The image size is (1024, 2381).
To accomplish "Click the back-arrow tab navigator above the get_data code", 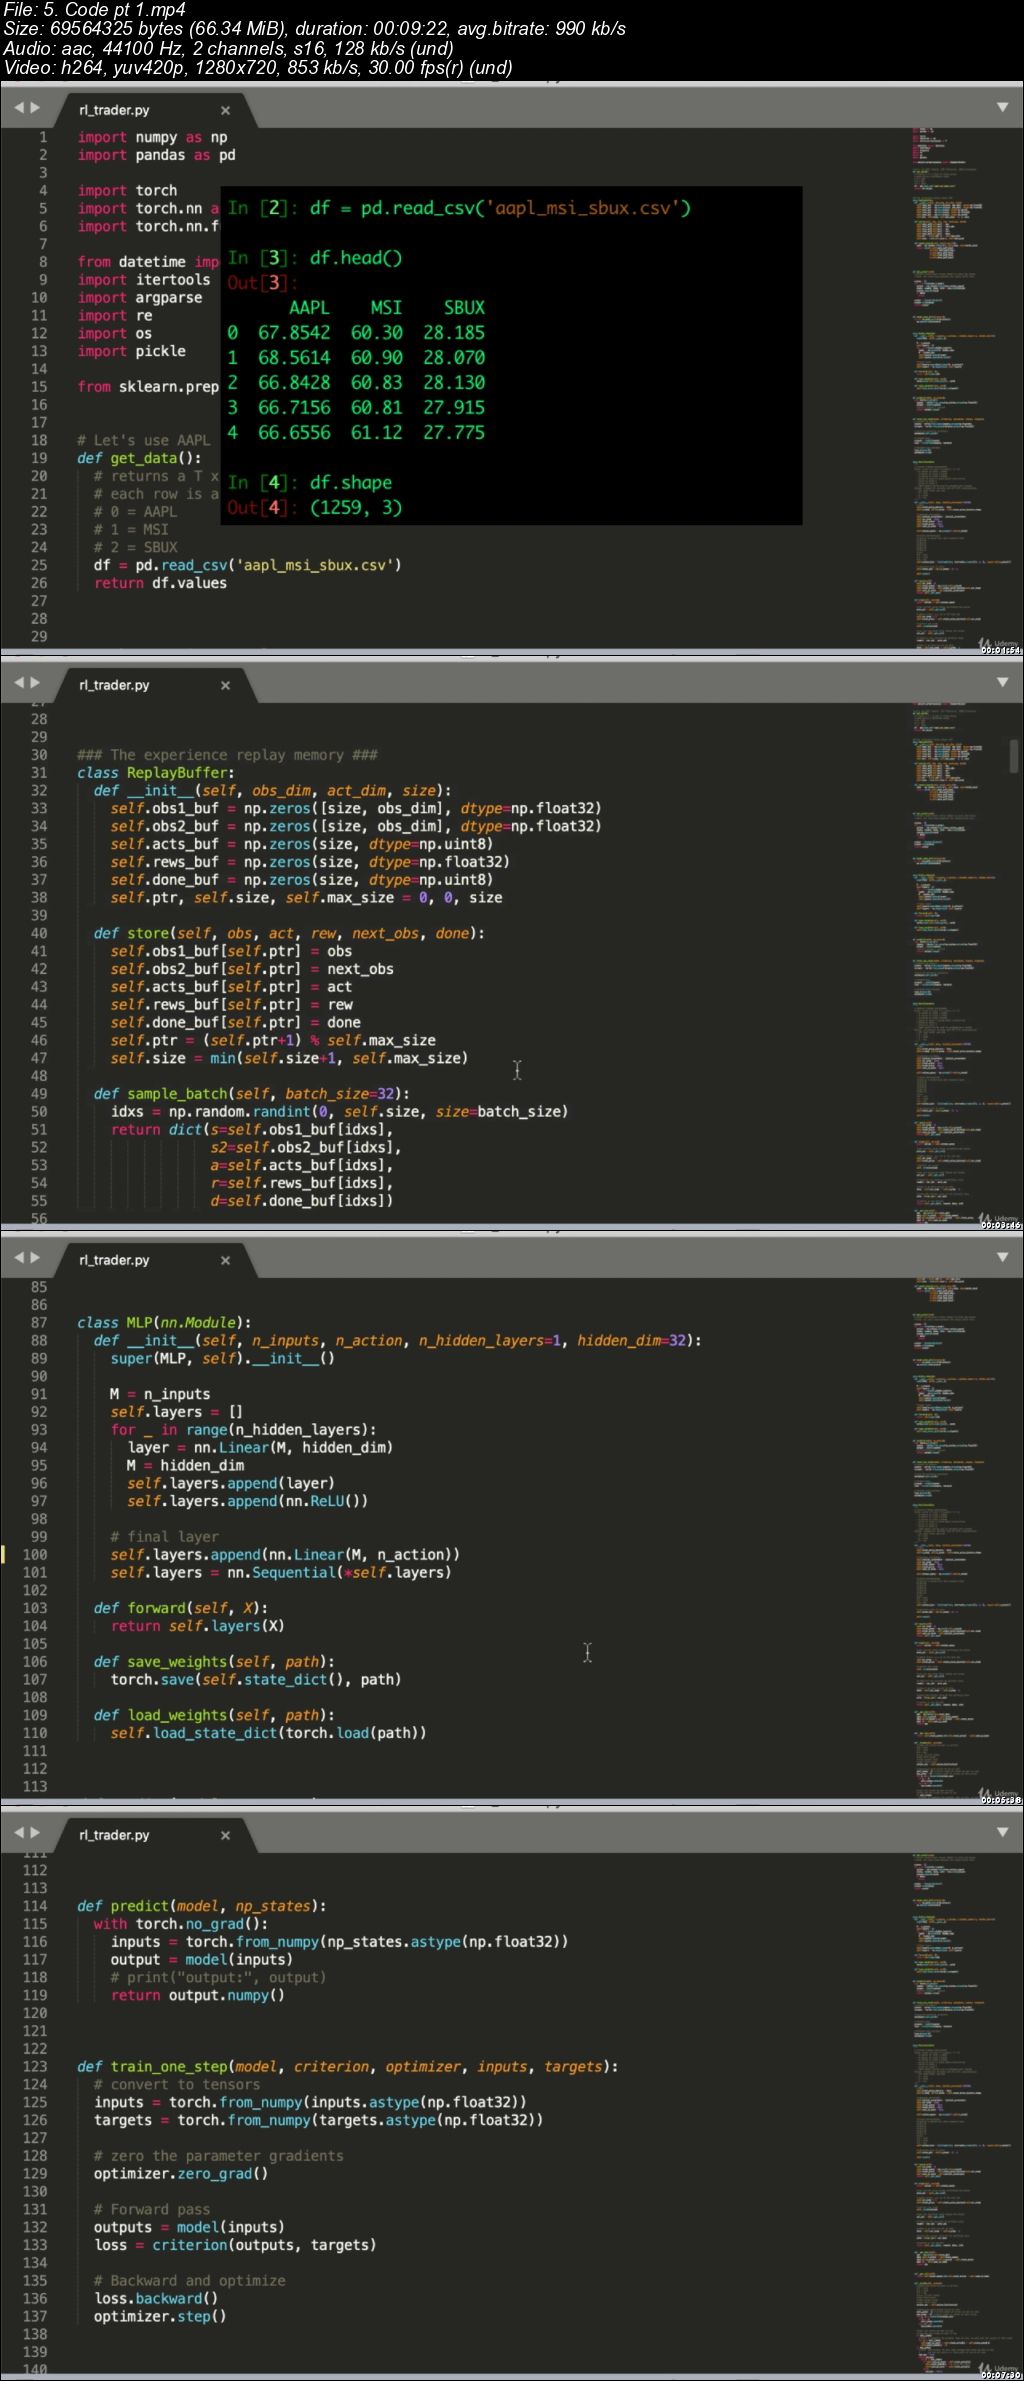I will 19,108.
